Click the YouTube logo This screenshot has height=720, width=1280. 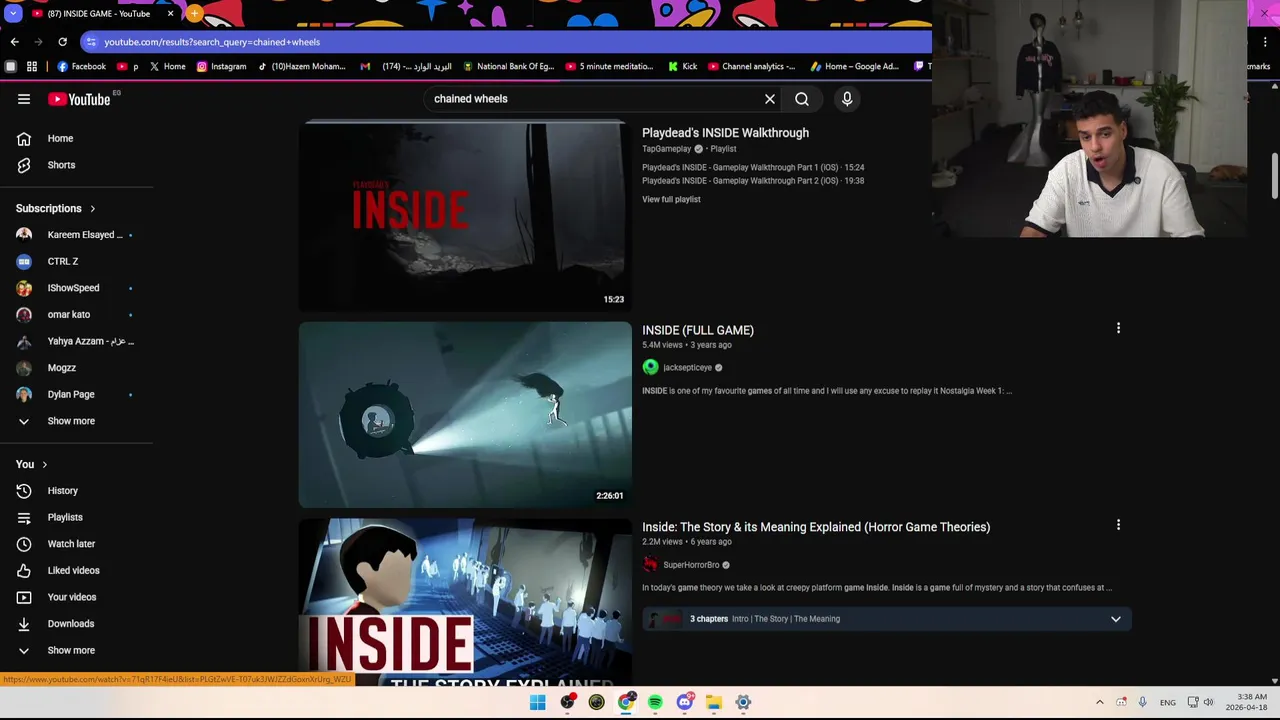click(x=79, y=99)
